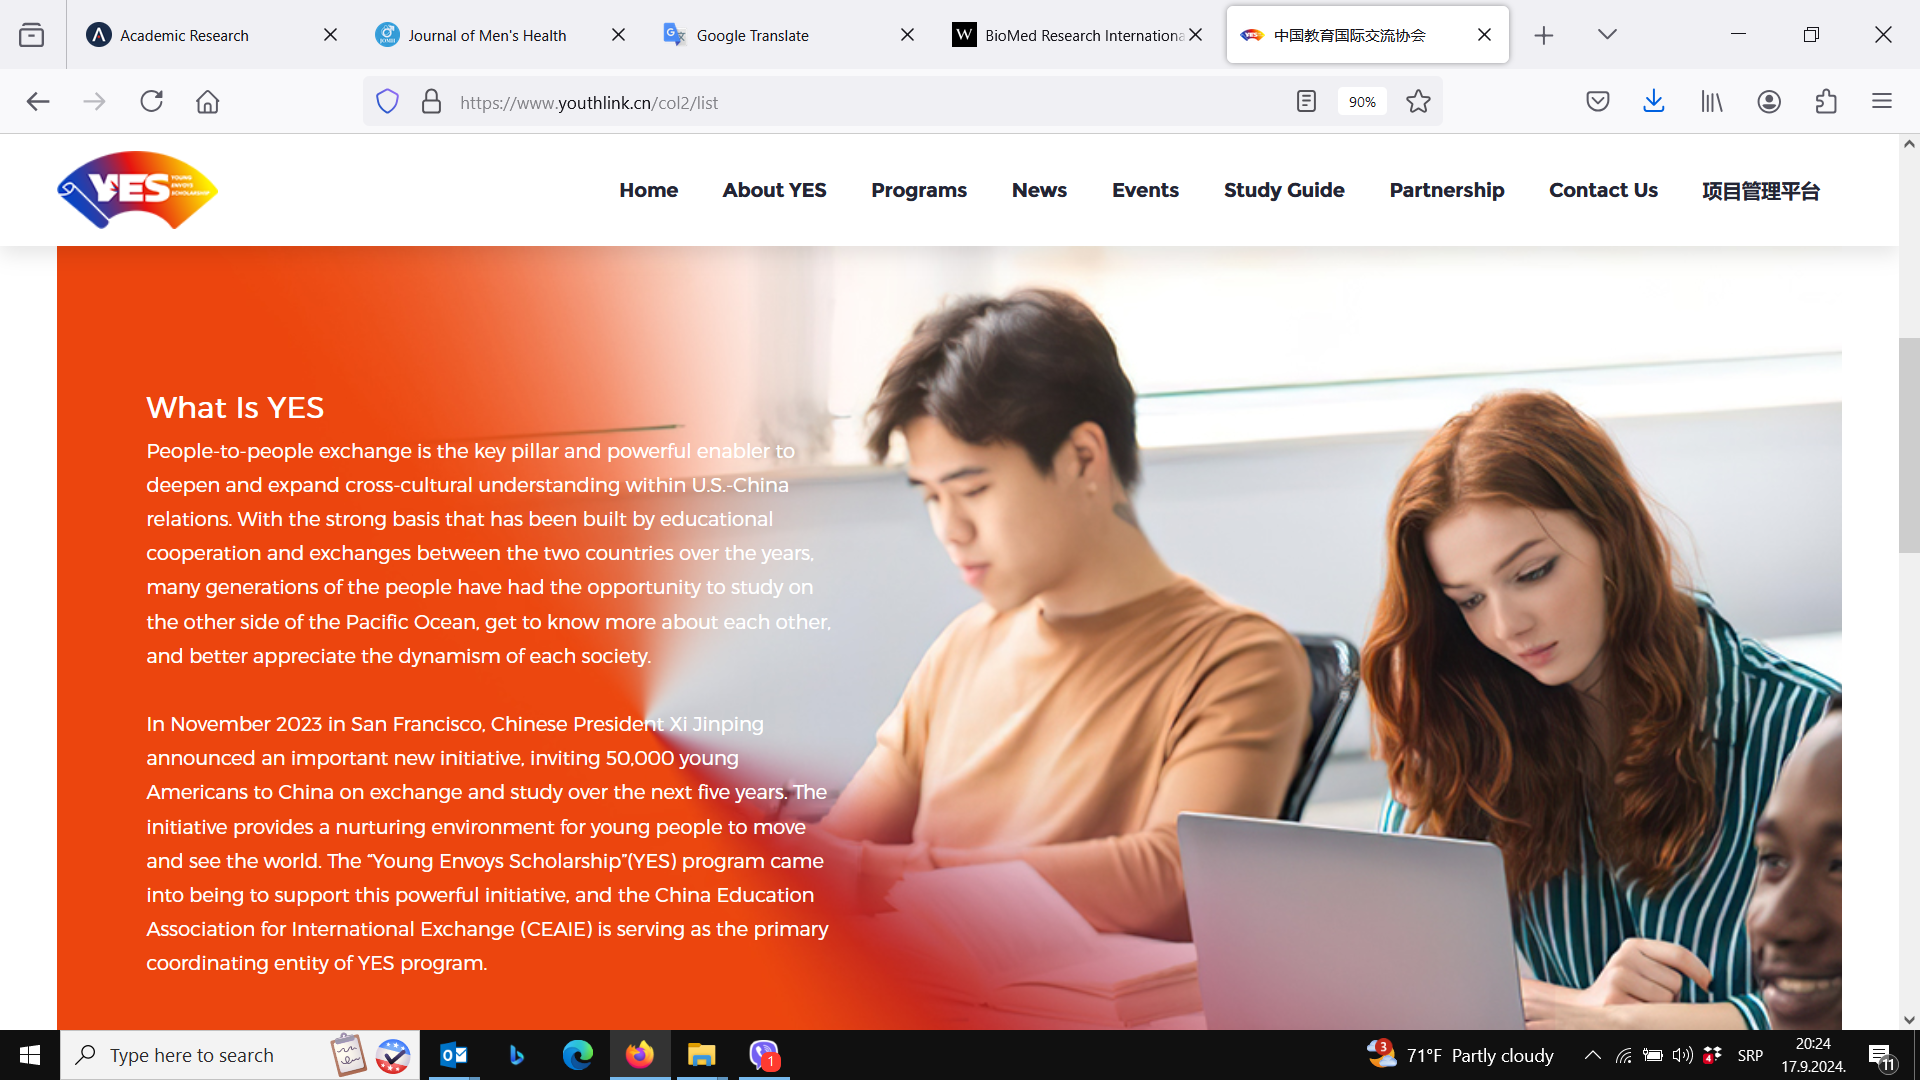Switch to Google Translate tab
This screenshot has height=1080, width=1920.
[x=752, y=35]
